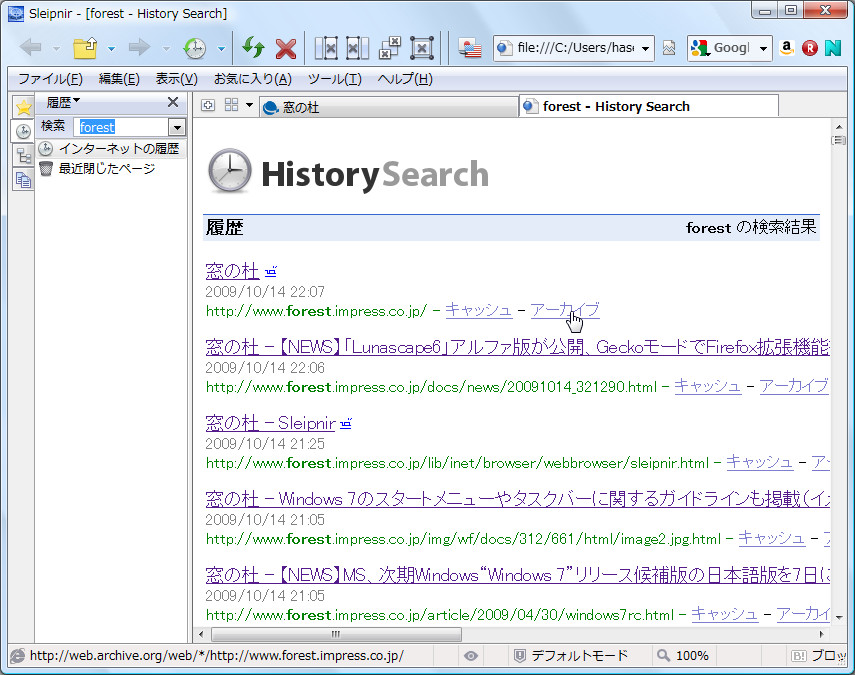This screenshot has width=855, height=675.
Task: Click the external link icon beside 窓の杜 - Sleipnir
Action: tap(346, 423)
